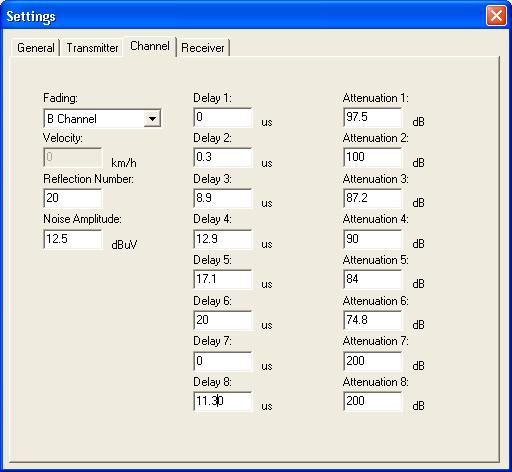
Task: Switch to the Transmitter tab
Action: click(x=92, y=48)
